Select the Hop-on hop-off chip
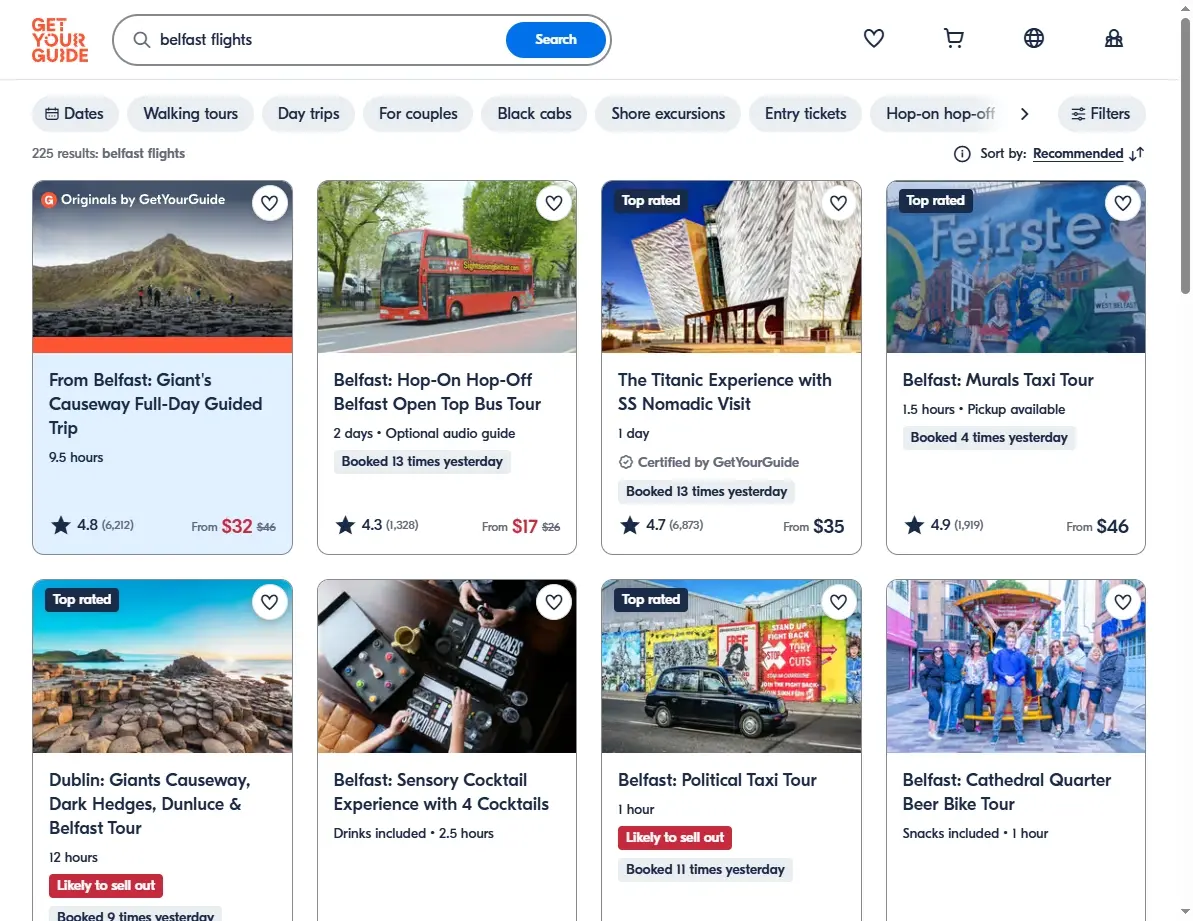 coord(940,113)
